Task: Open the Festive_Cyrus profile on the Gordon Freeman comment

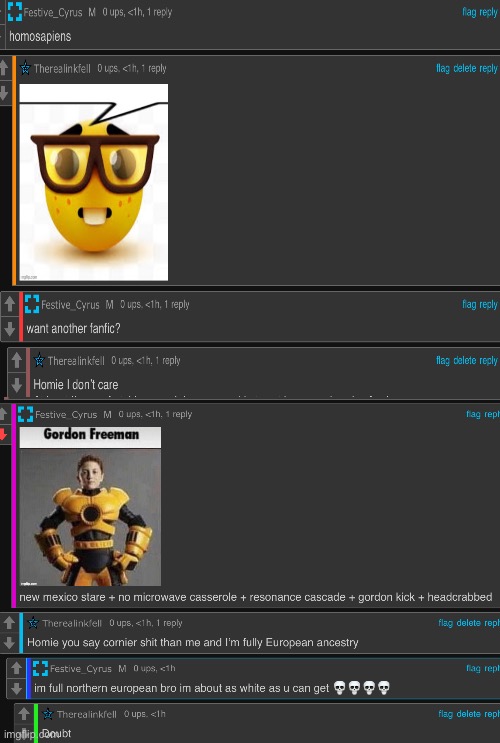Action: click(x=66, y=415)
